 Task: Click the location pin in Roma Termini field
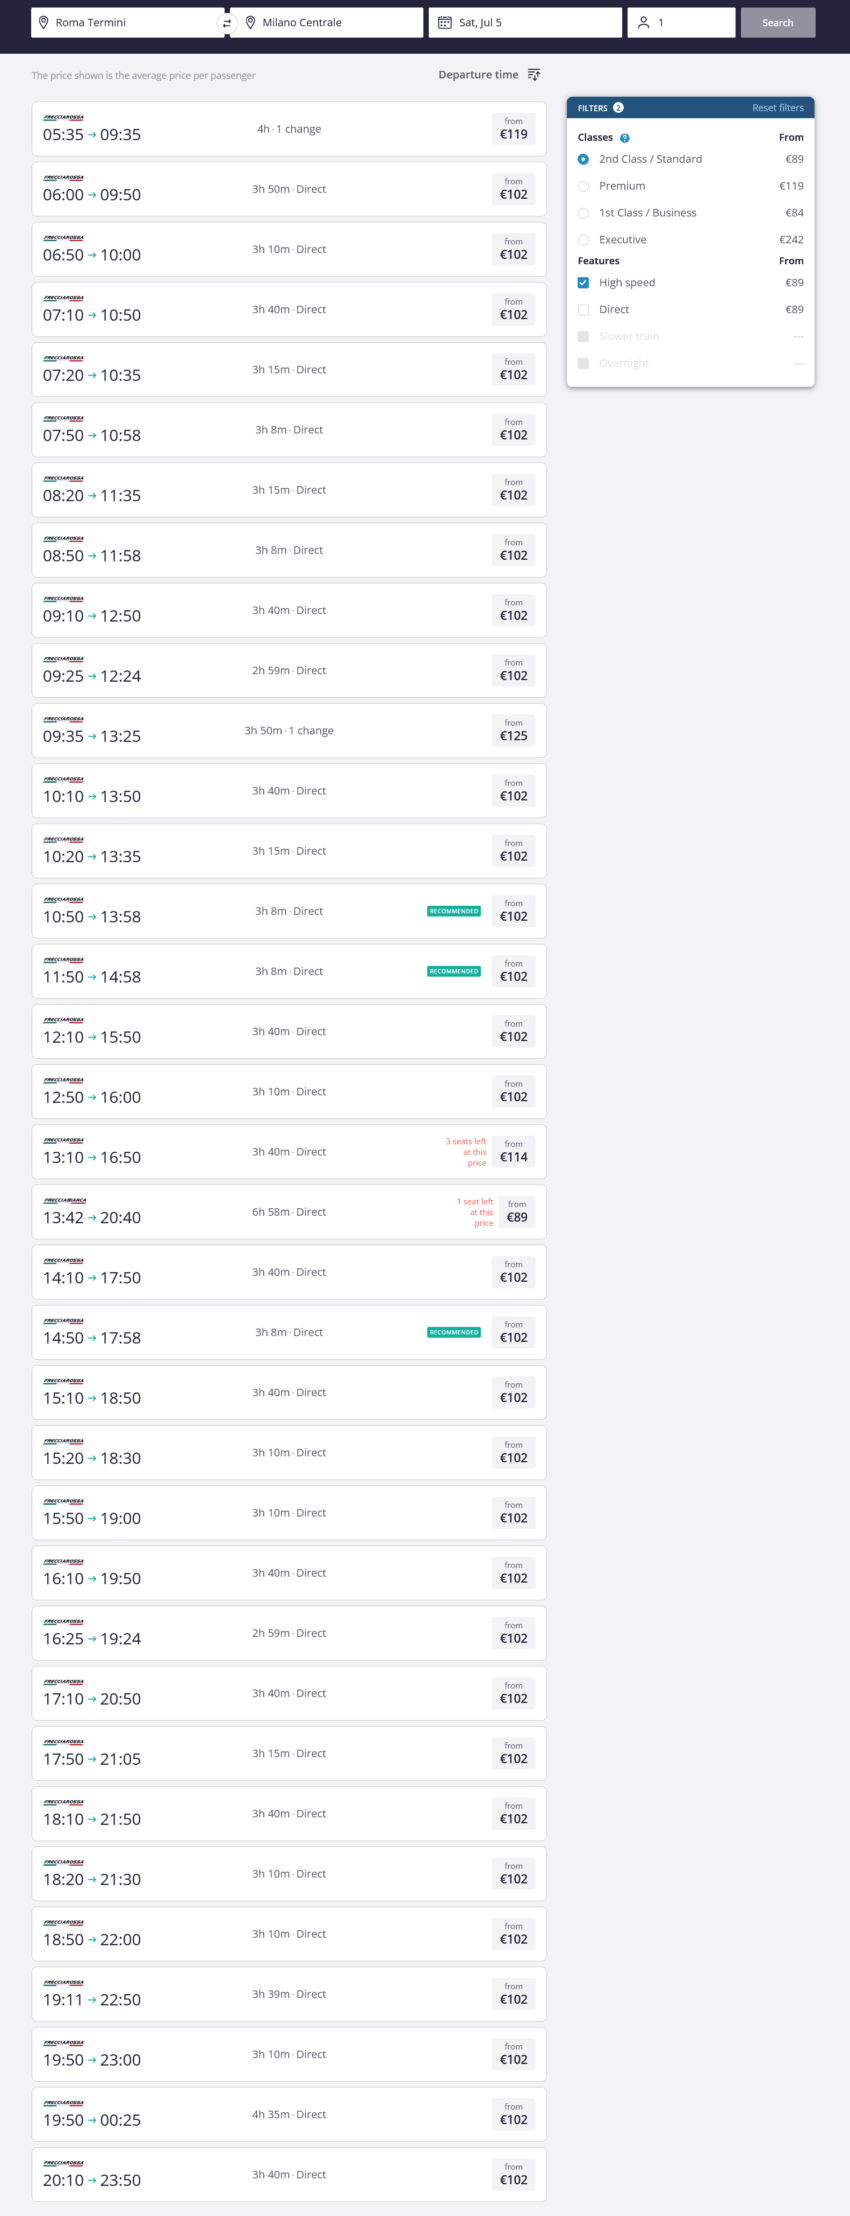[x=43, y=23]
